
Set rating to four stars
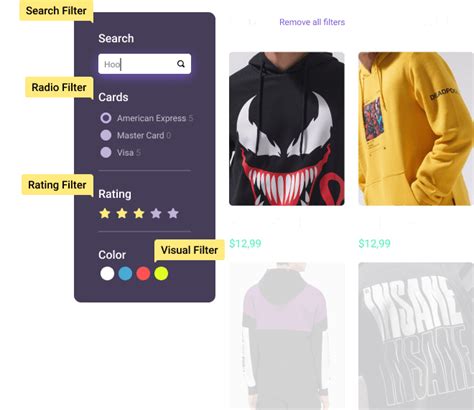[156, 213]
